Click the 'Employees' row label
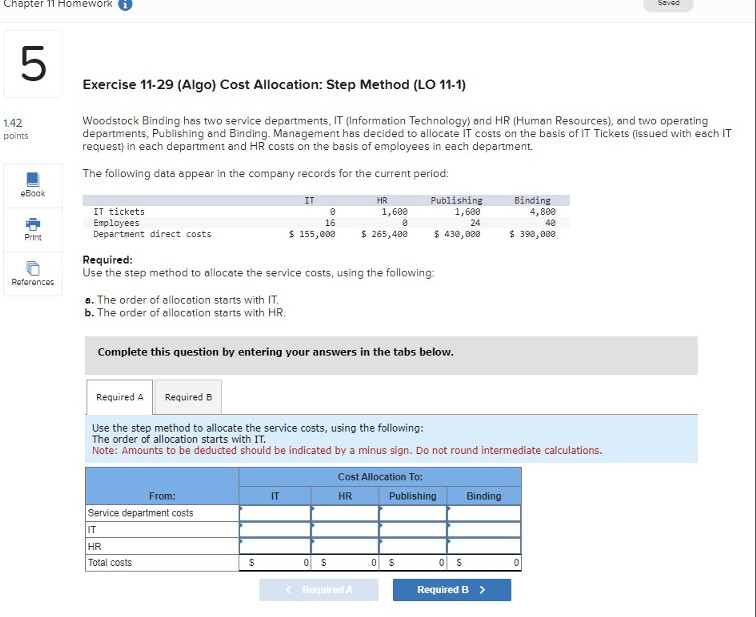This screenshot has height=617, width=756. click(x=116, y=223)
